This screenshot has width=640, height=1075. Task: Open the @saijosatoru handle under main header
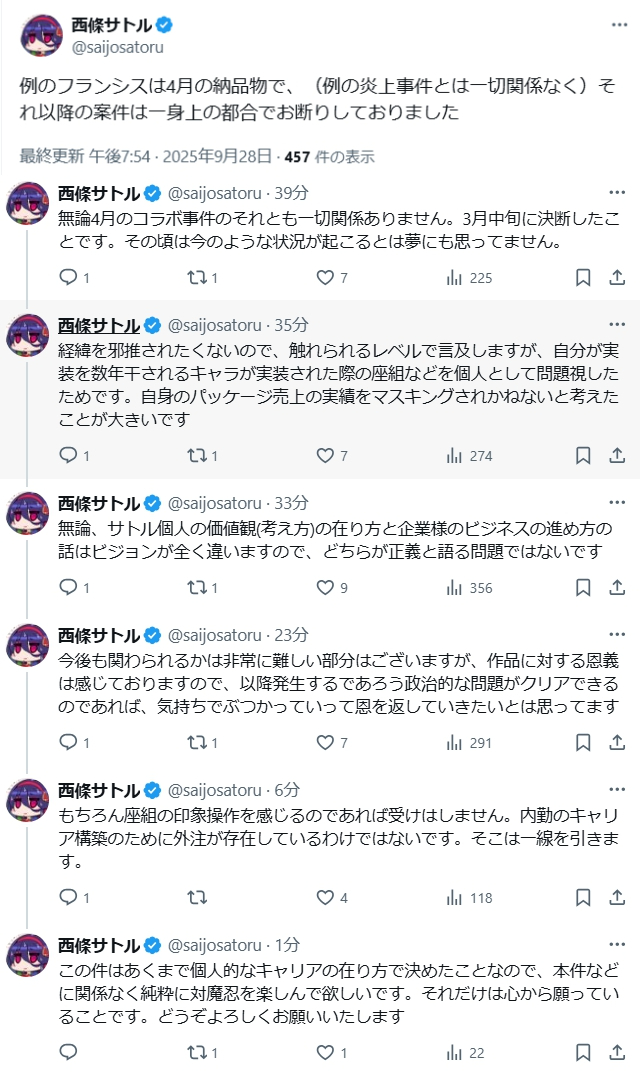pyautogui.click(x=117, y=47)
